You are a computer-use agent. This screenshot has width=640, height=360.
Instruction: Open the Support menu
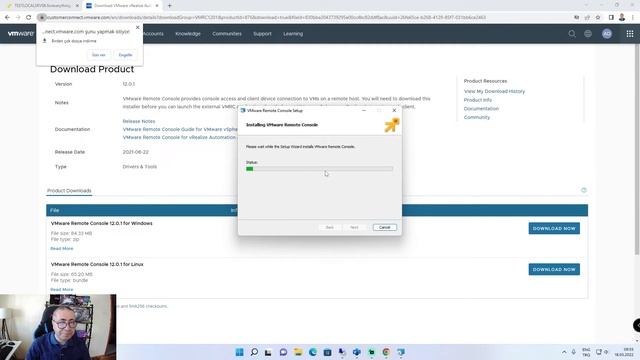262,34
